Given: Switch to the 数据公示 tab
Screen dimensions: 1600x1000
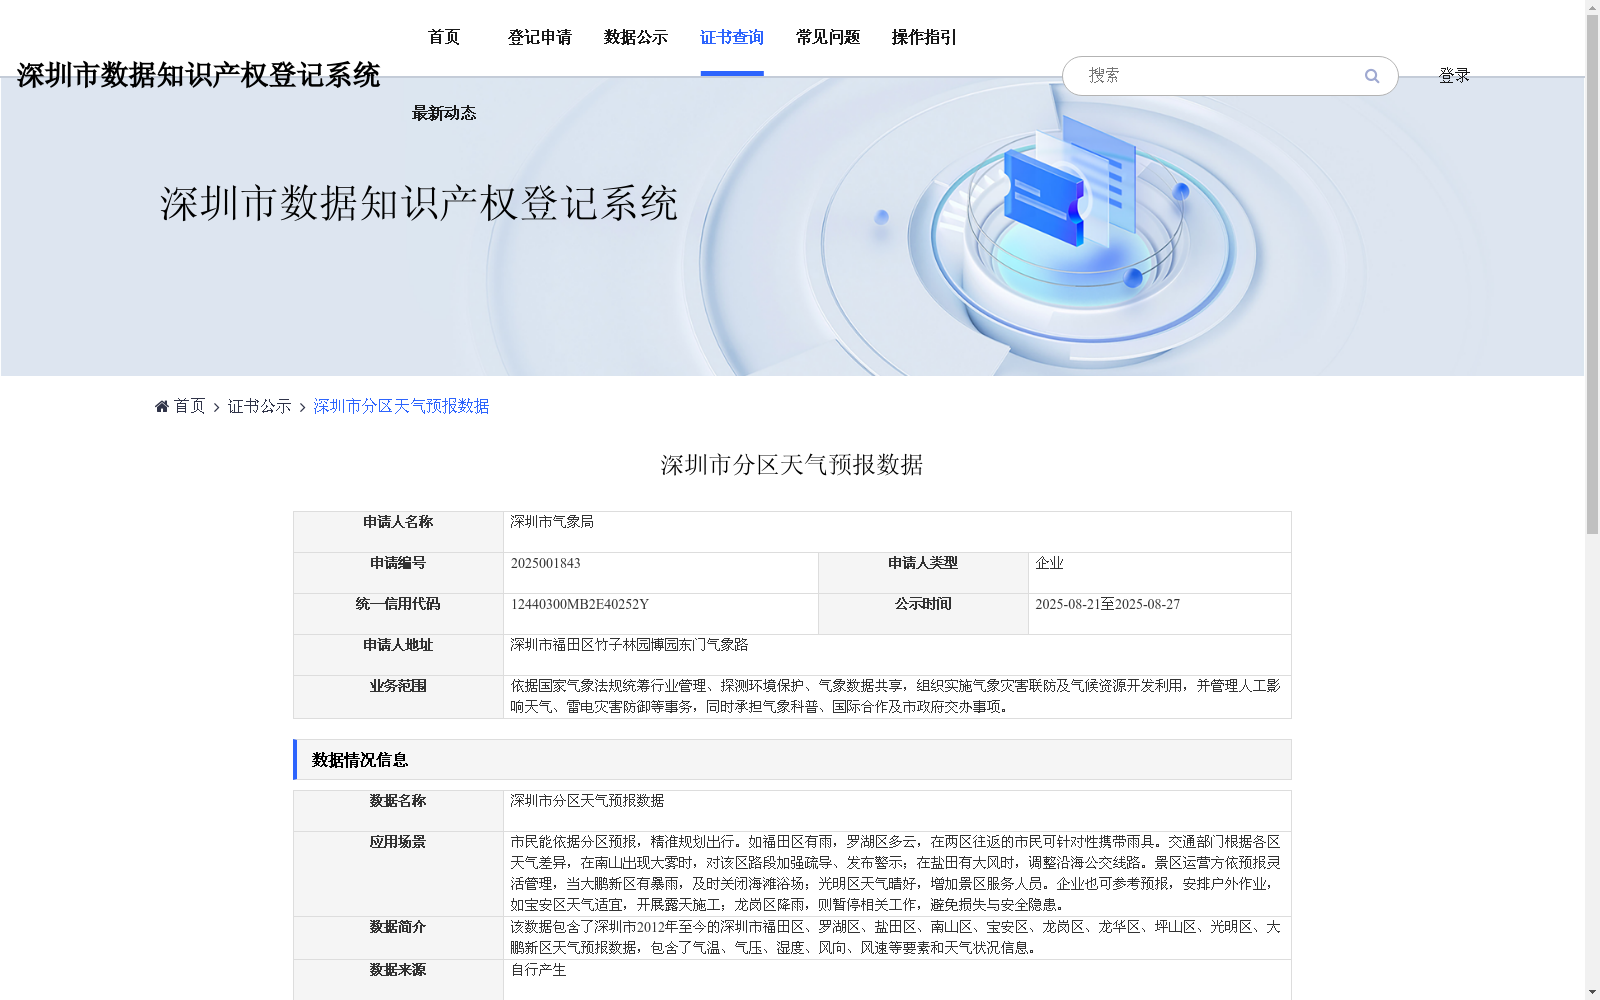Looking at the screenshot, I should (637, 37).
